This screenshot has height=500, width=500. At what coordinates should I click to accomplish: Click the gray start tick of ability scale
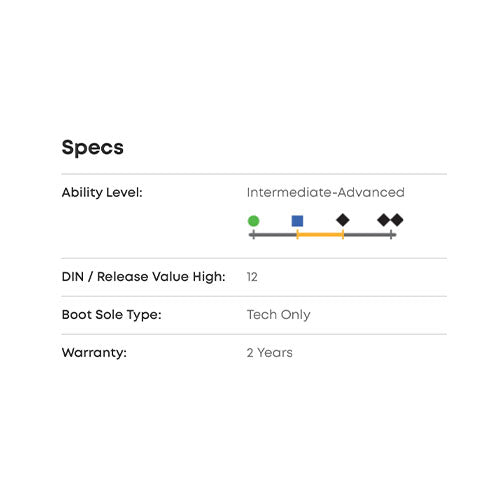pos(254,235)
